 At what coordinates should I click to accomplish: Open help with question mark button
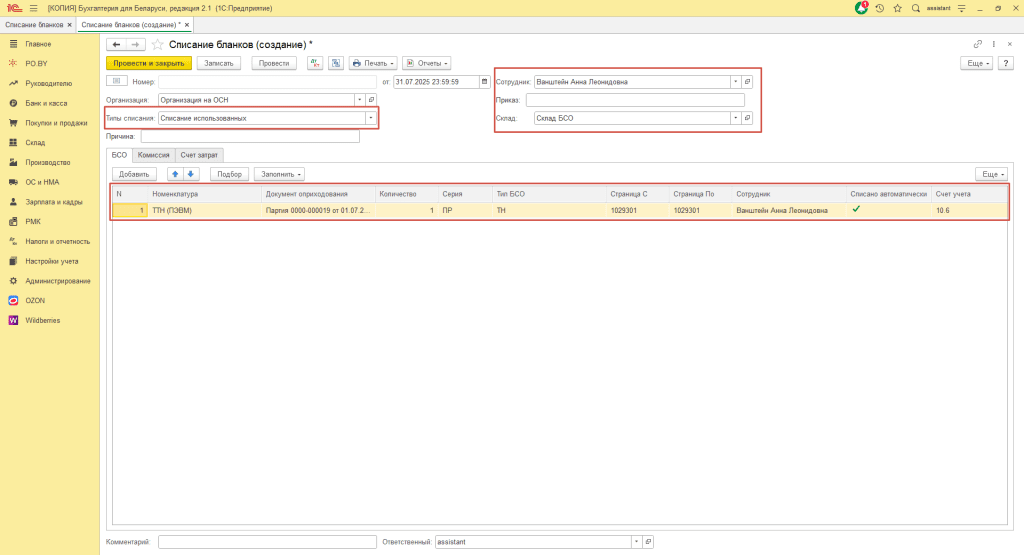tap(1006, 63)
